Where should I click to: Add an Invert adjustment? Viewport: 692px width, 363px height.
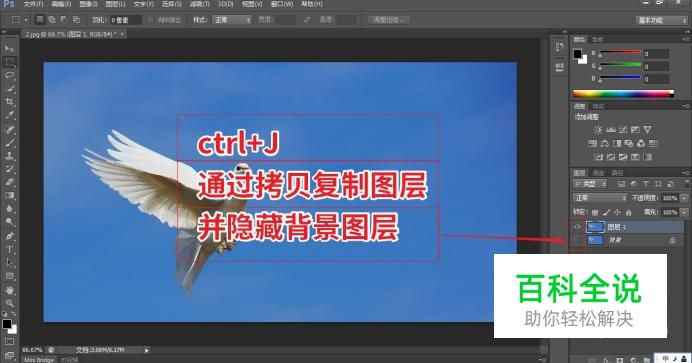[x=599, y=157]
